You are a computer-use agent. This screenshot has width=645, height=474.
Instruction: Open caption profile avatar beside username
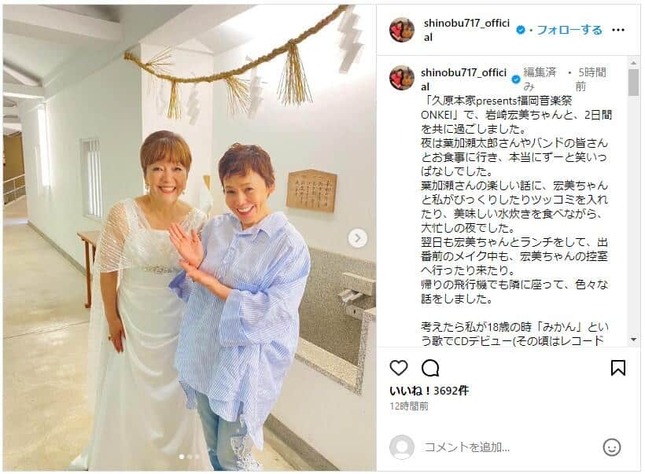point(402,78)
